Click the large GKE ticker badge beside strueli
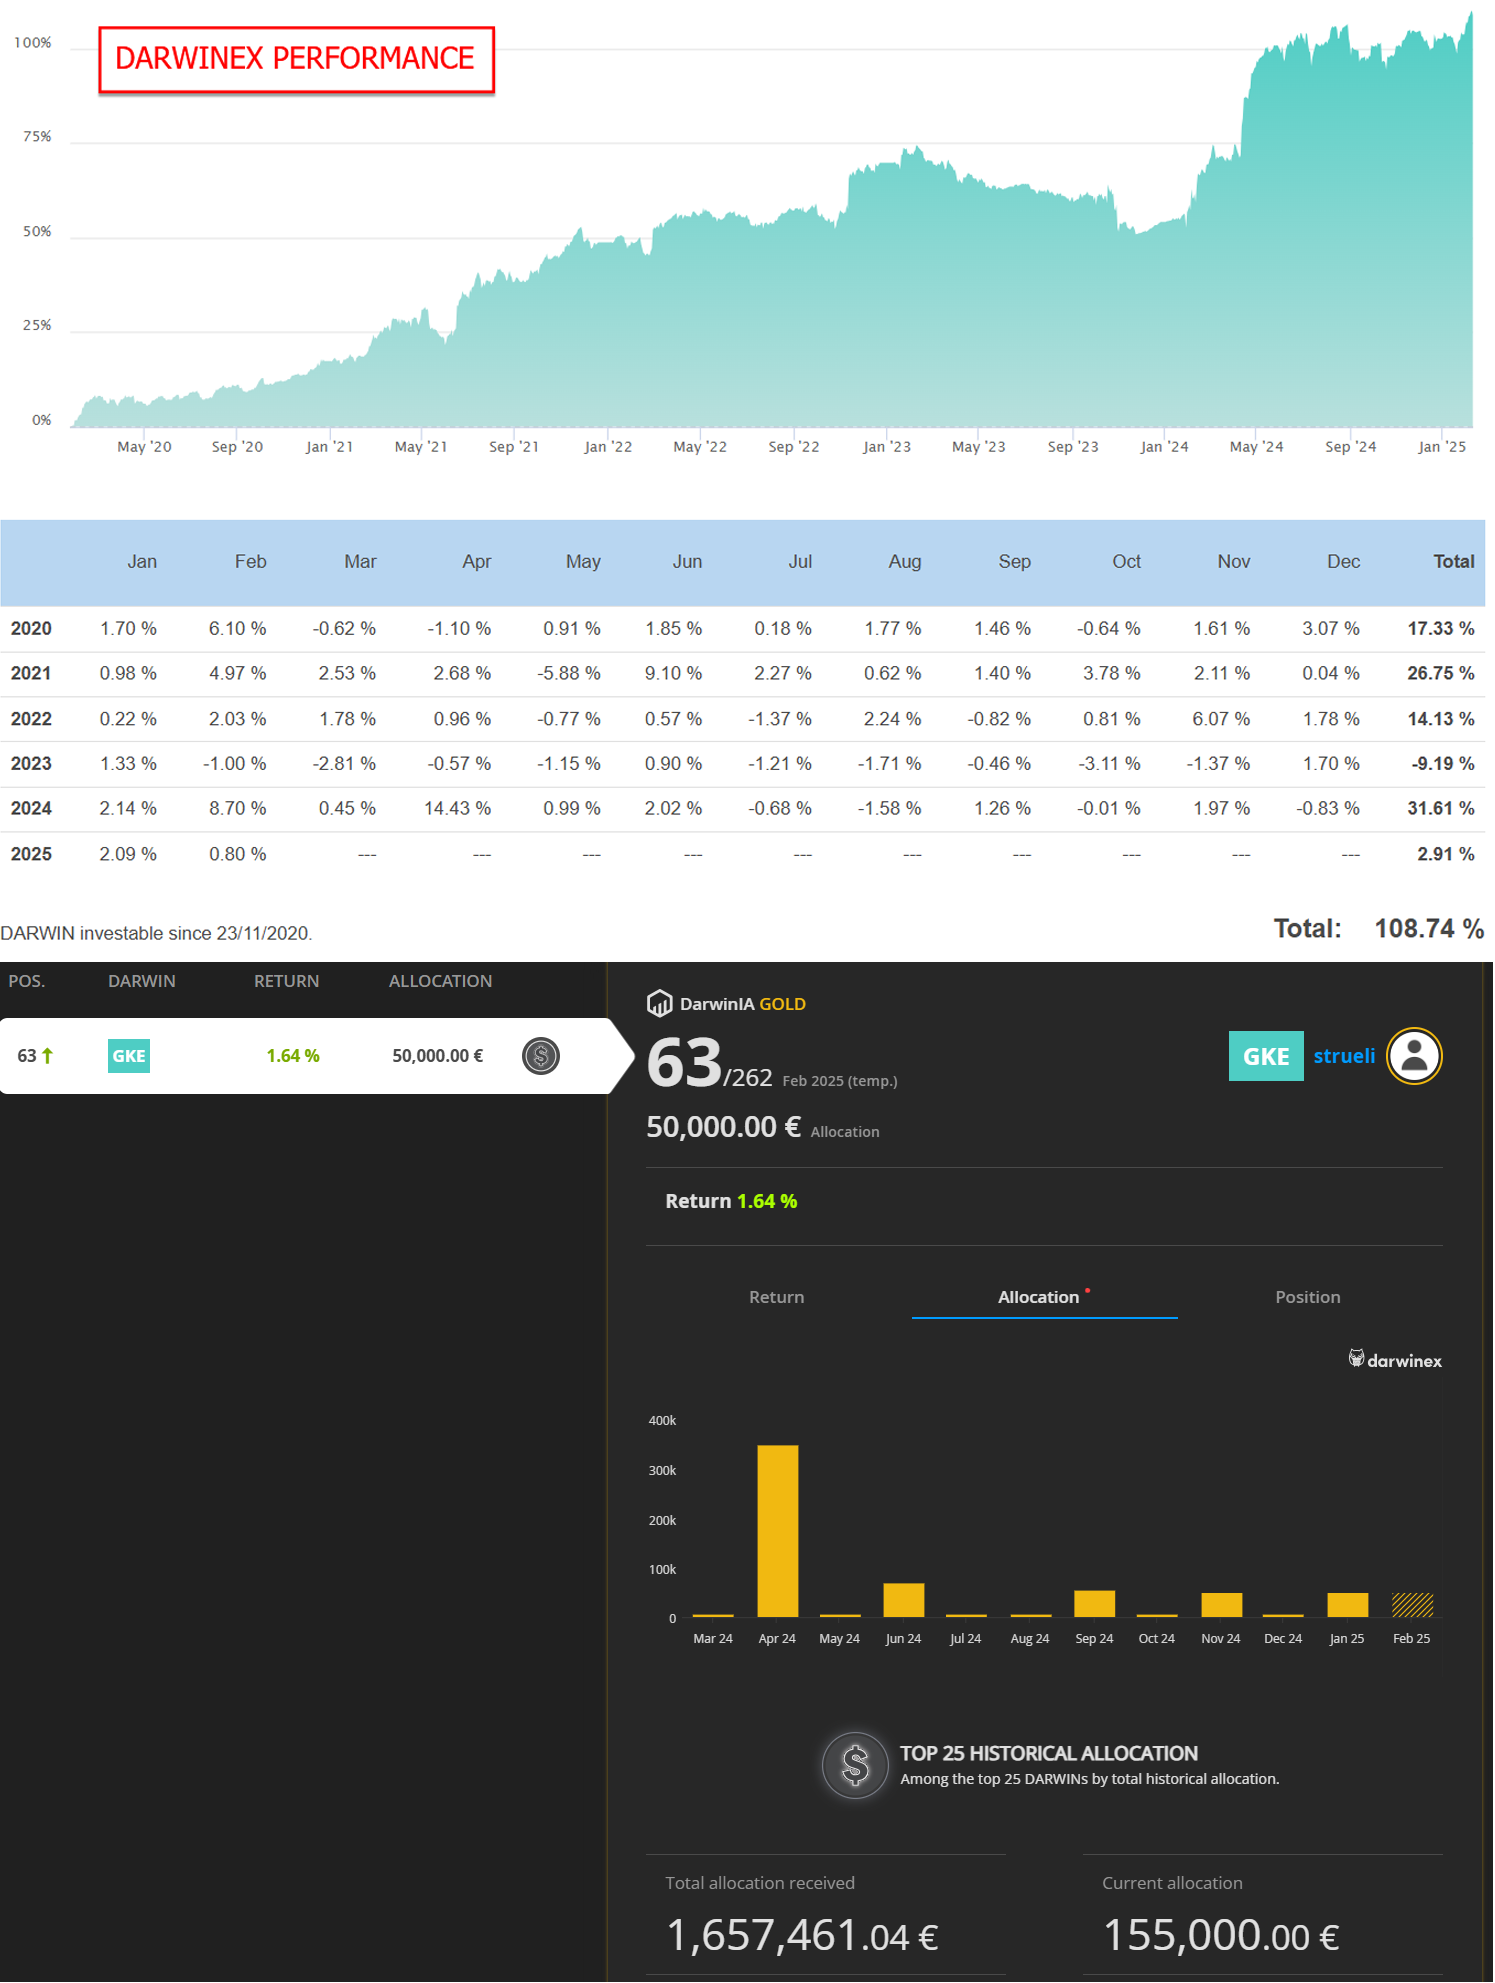Viewport: 1495px width, 1983px height. [x=1266, y=1056]
